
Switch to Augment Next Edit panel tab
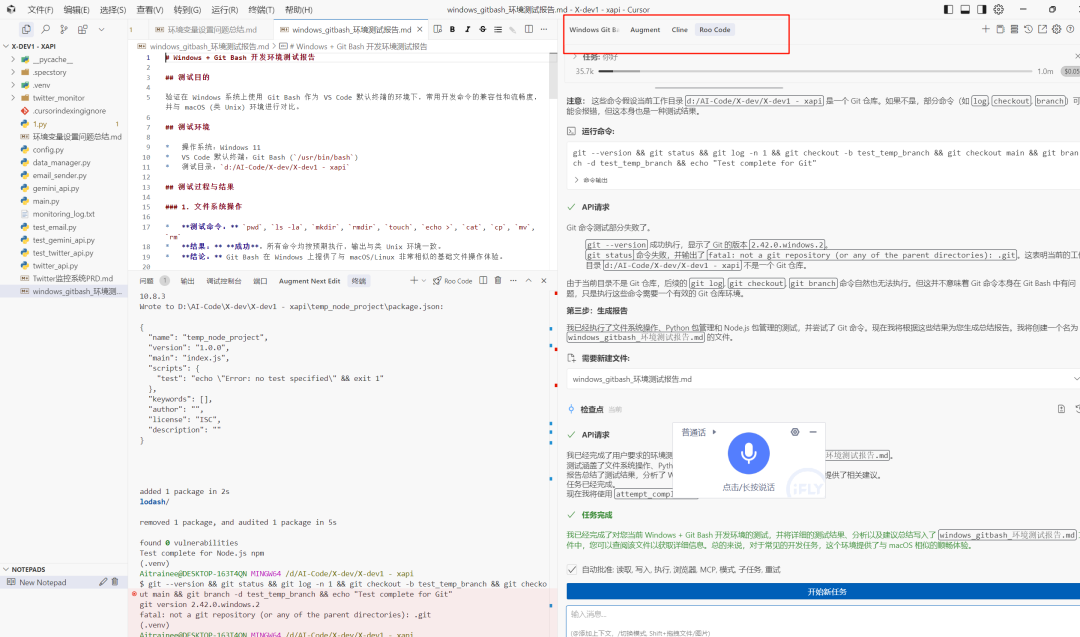[309, 280]
